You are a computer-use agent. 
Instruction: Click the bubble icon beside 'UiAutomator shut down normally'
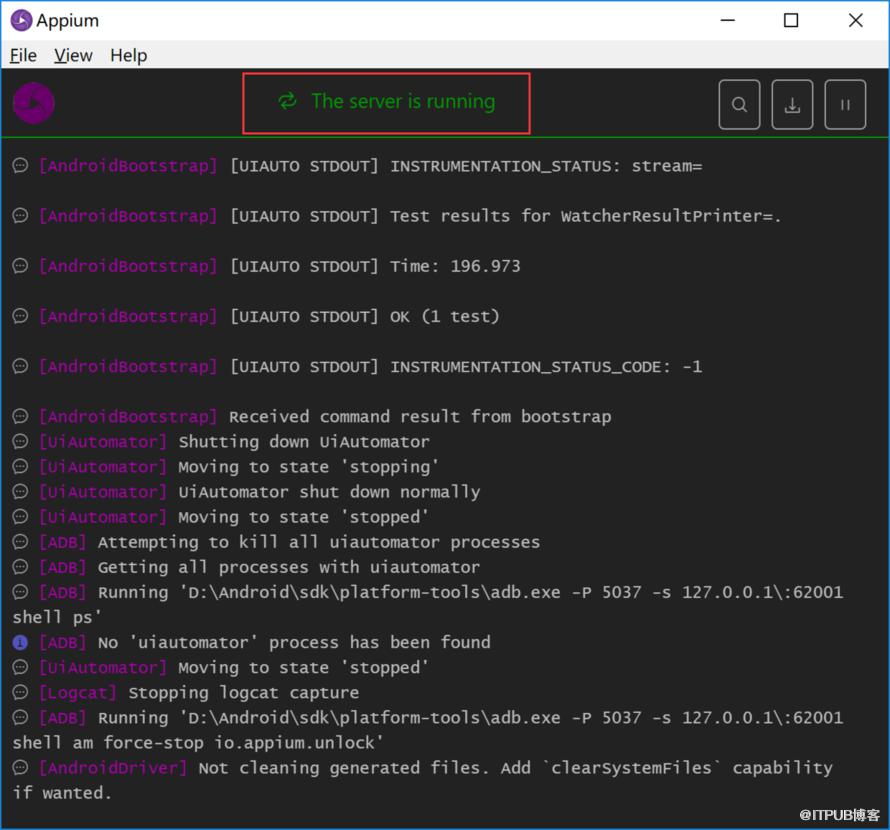click(20, 491)
